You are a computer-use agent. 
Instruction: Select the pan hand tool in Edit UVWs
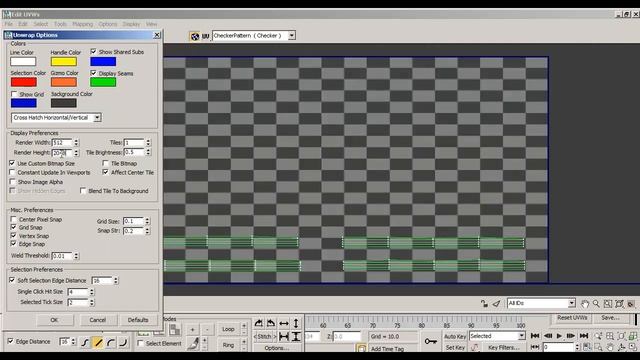pos(585,304)
